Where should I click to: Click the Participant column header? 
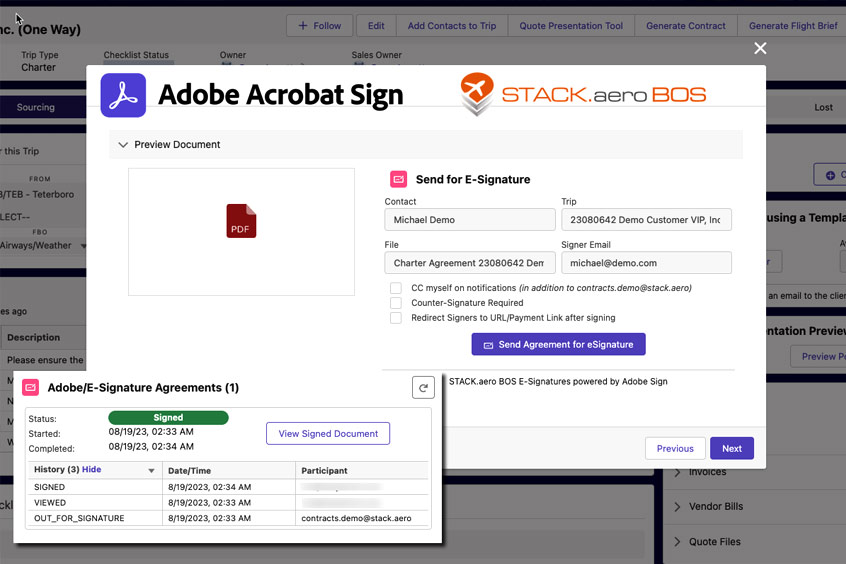click(x=362, y=471)
